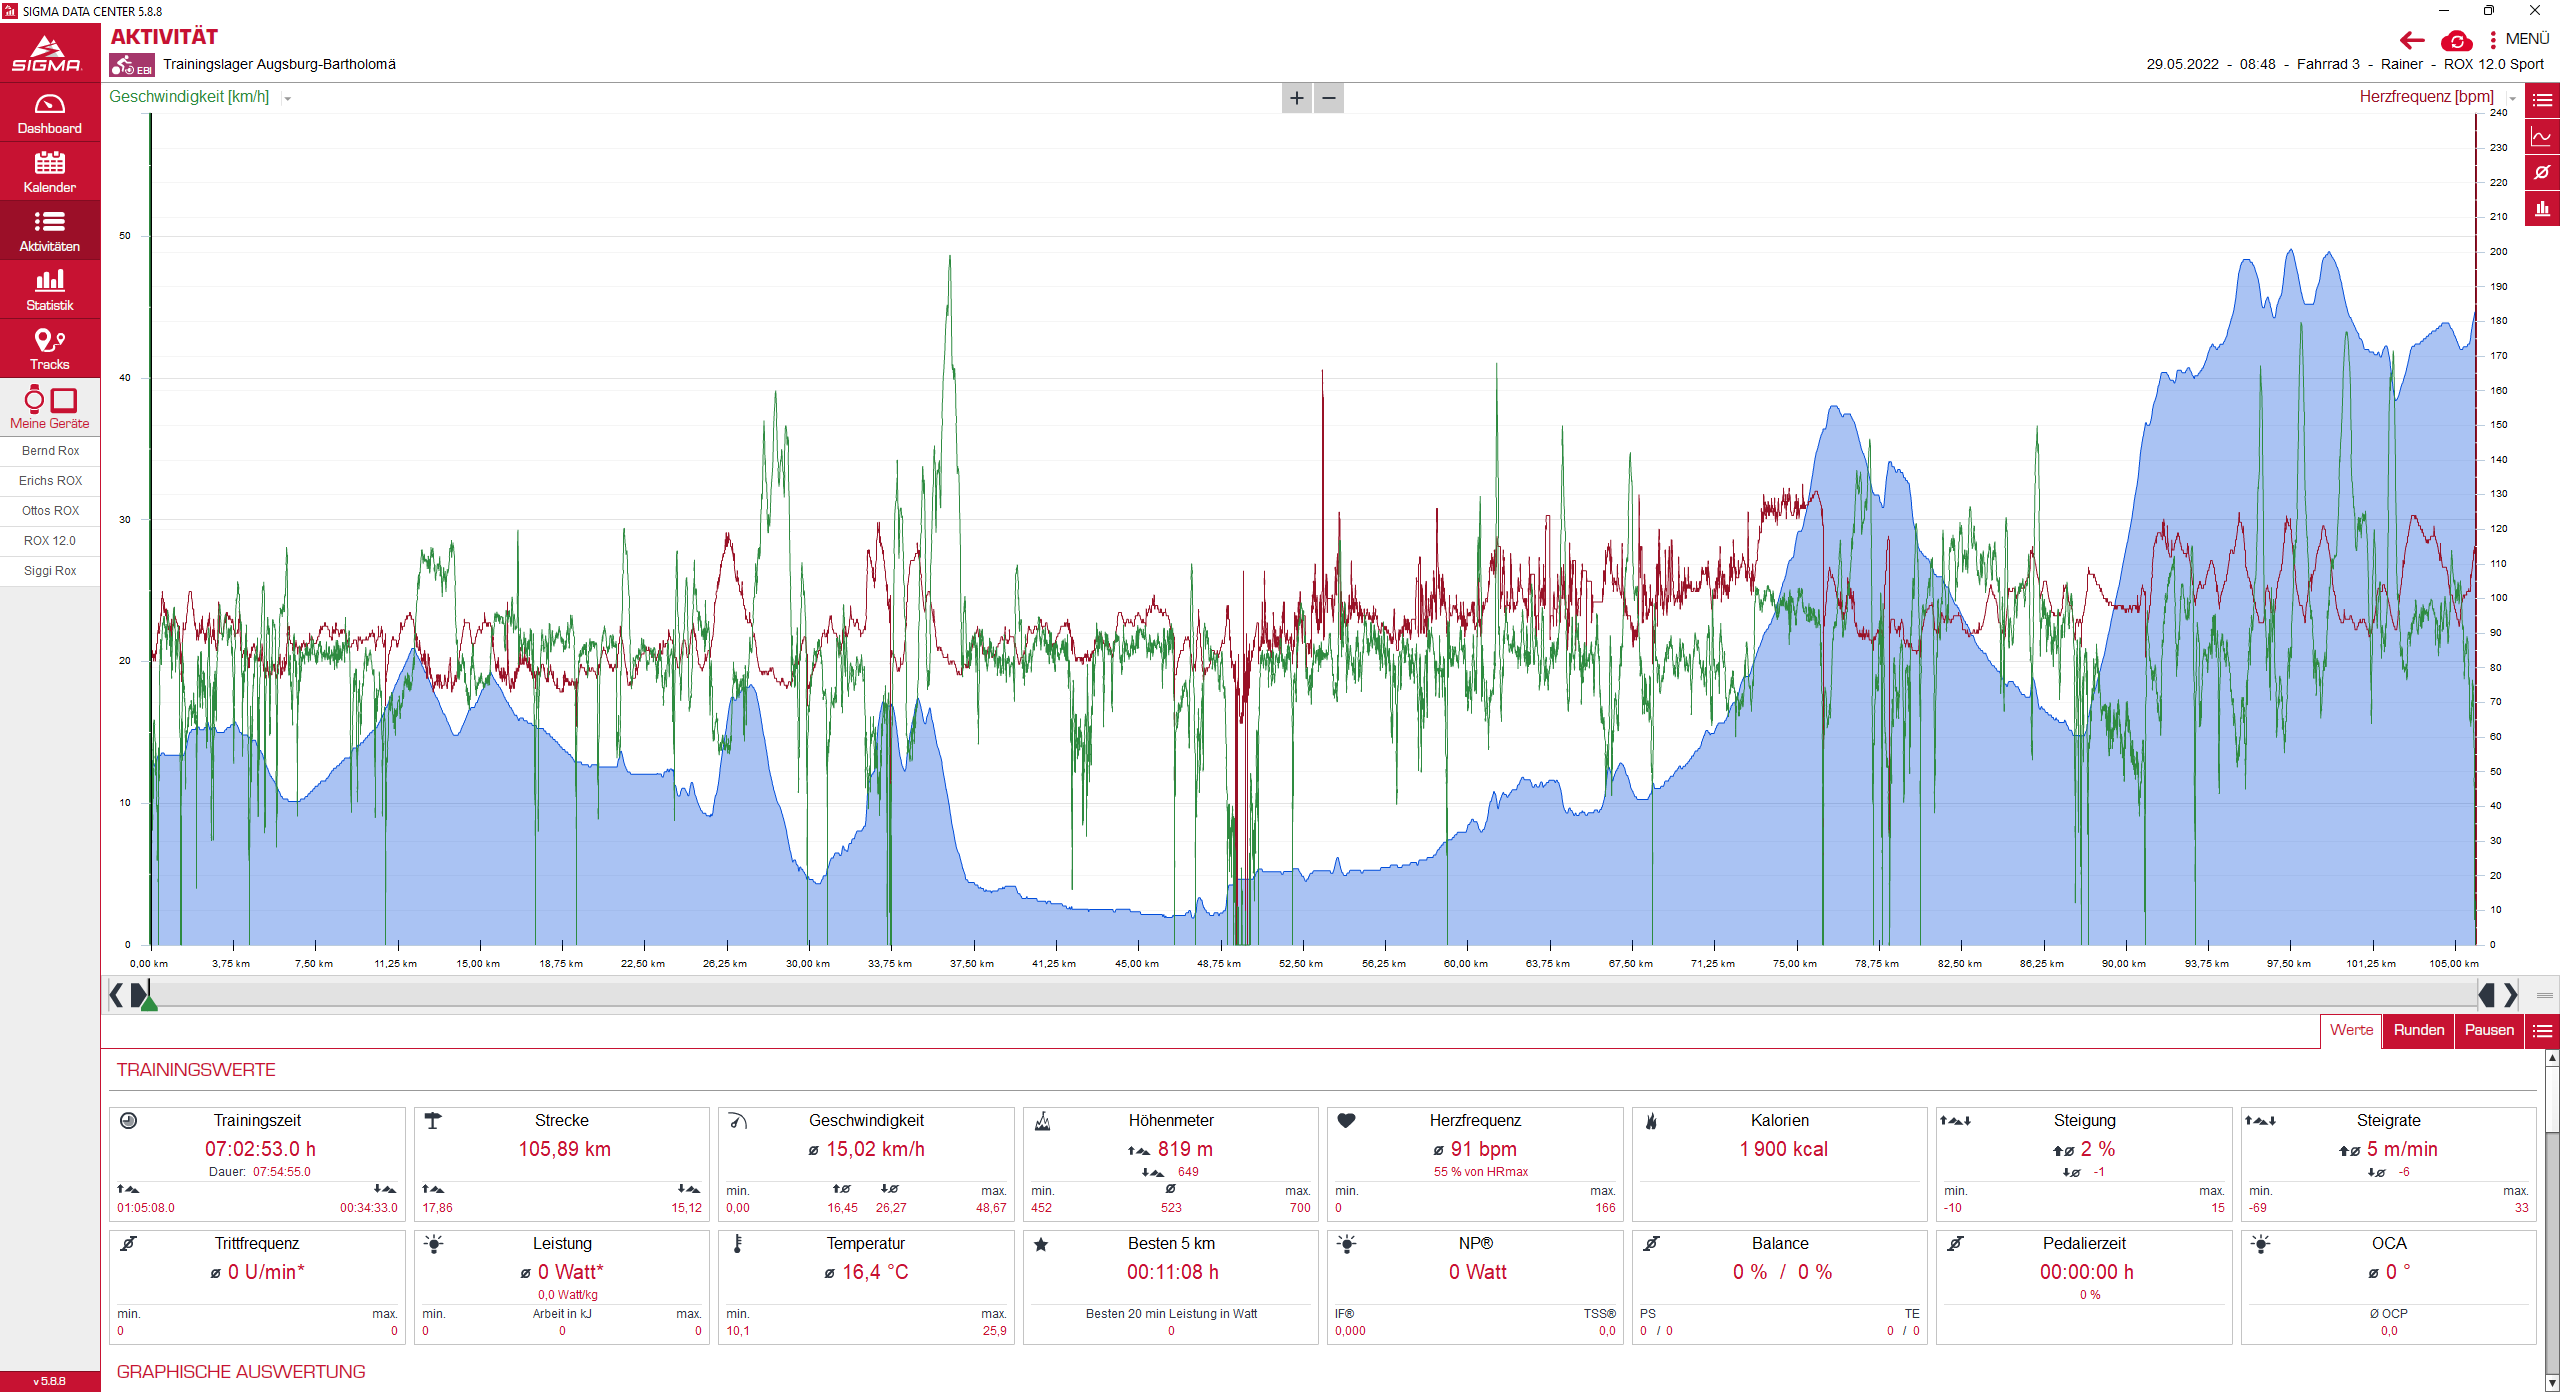2560x1392 pixels.
Task: Open the MENÜ options
Action: coord(2519,39)
